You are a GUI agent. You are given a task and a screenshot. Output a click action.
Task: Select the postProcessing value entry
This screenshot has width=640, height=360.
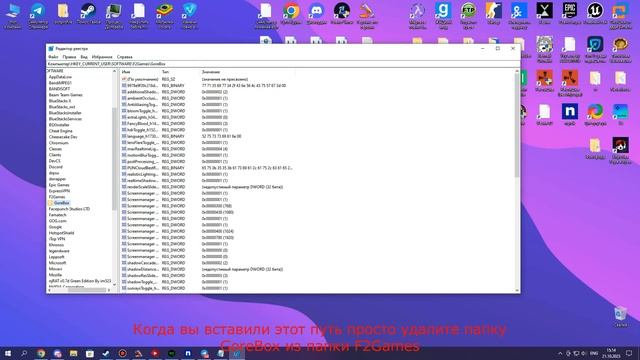coord(140,162)
